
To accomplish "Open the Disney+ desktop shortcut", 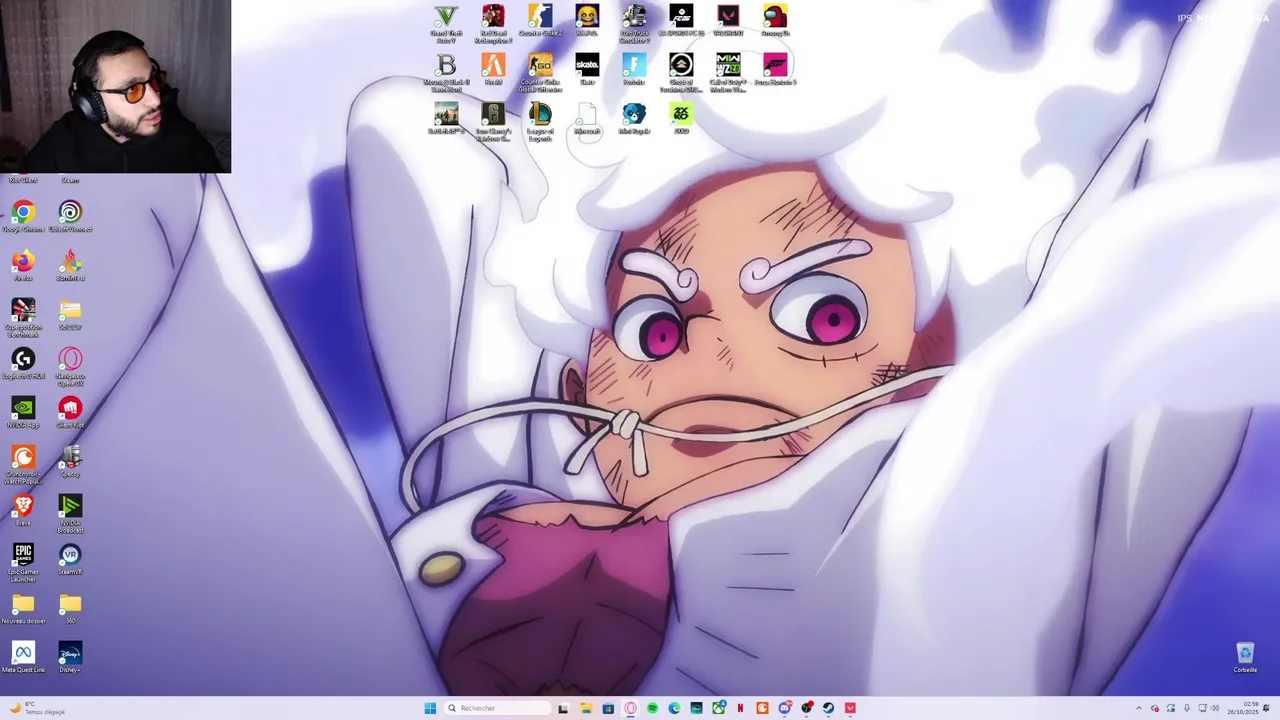I will click(x=70, y=657).
